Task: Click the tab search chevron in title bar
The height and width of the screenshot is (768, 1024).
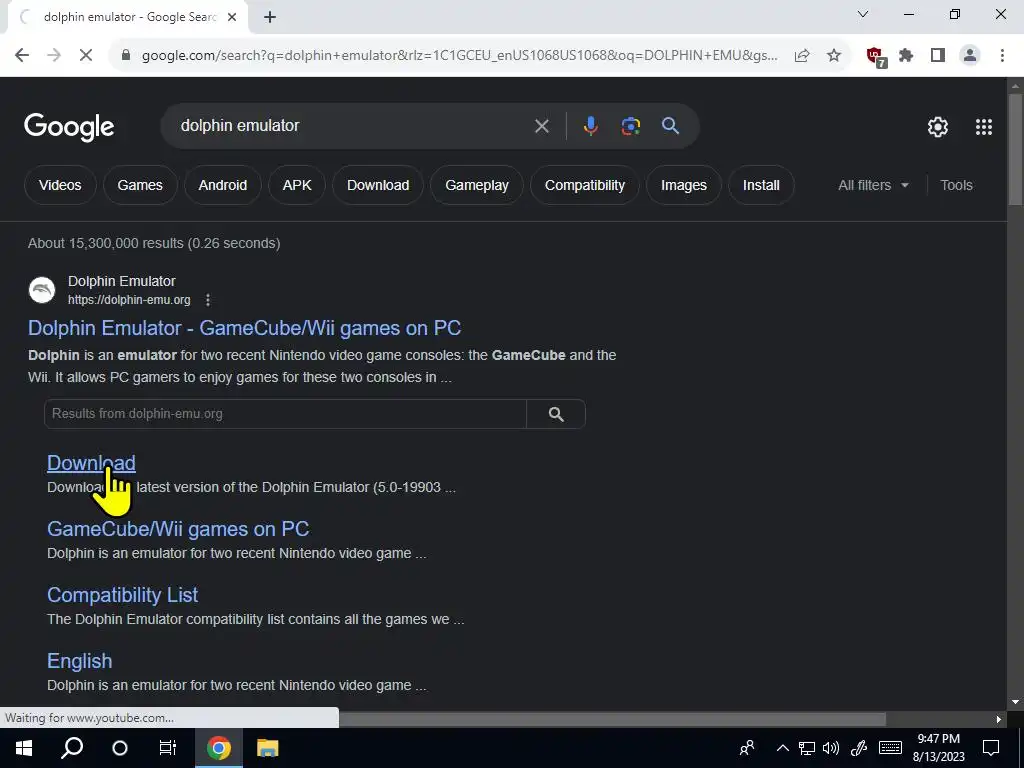Action: [863, 14]
